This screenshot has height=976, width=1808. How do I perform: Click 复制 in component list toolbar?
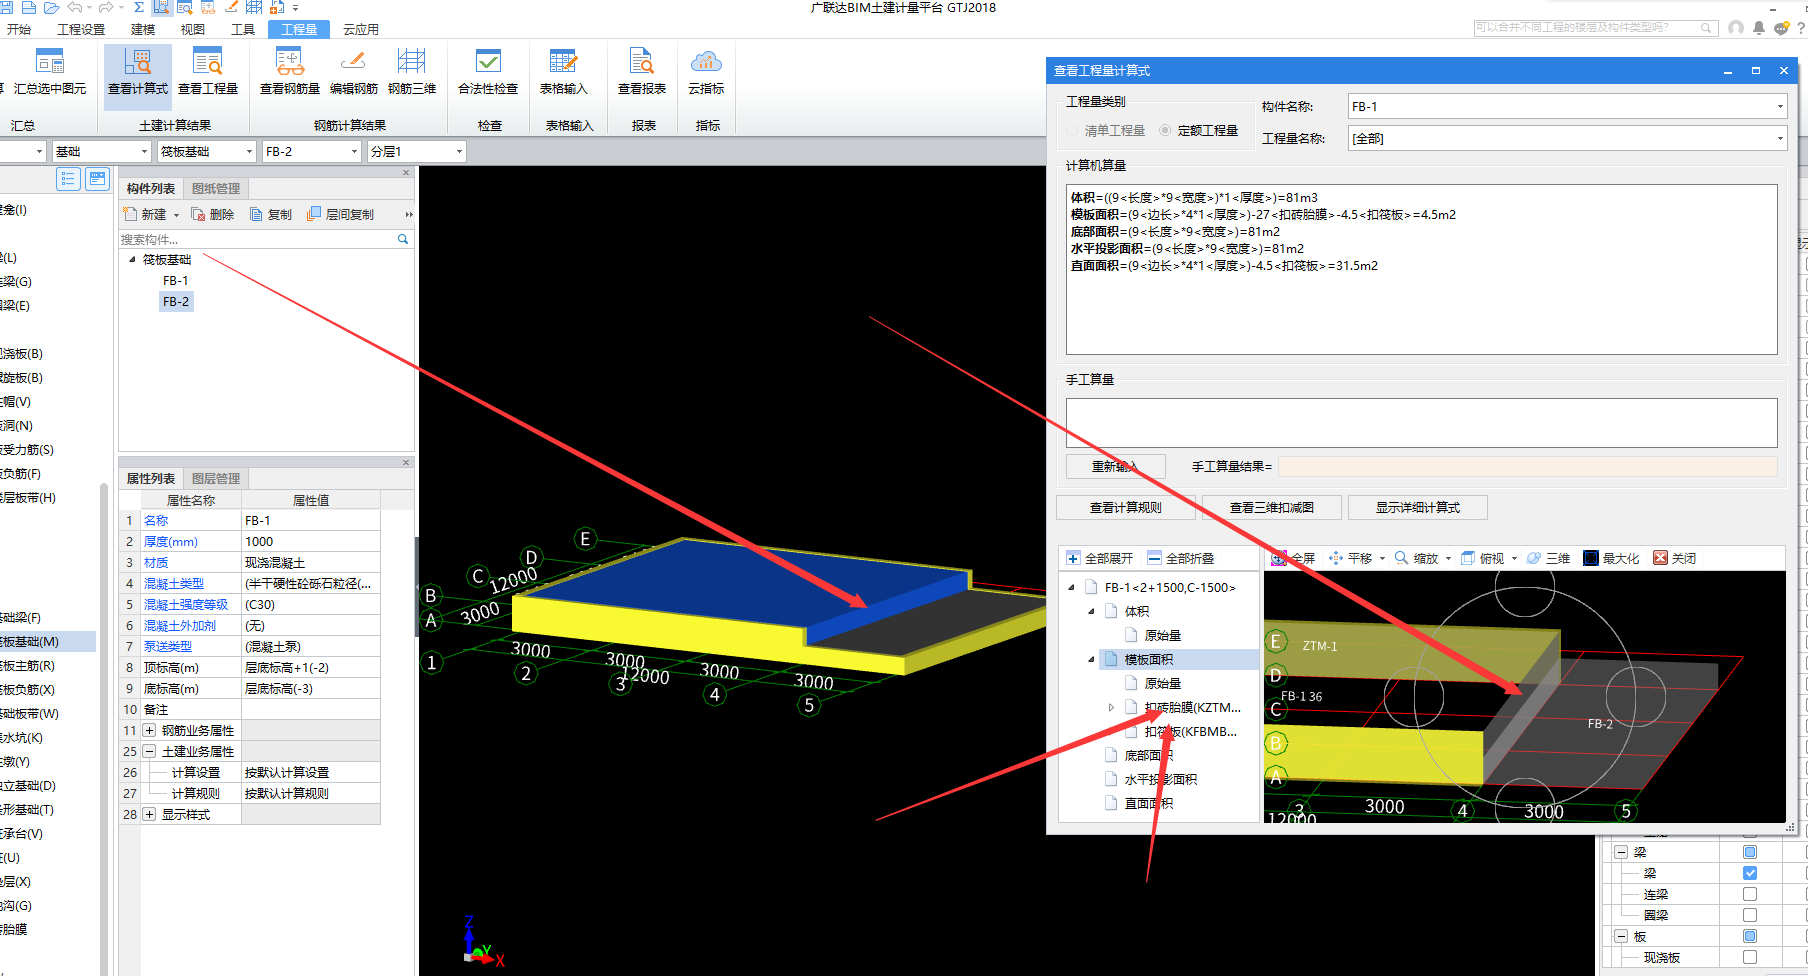[x=271, y=214]
